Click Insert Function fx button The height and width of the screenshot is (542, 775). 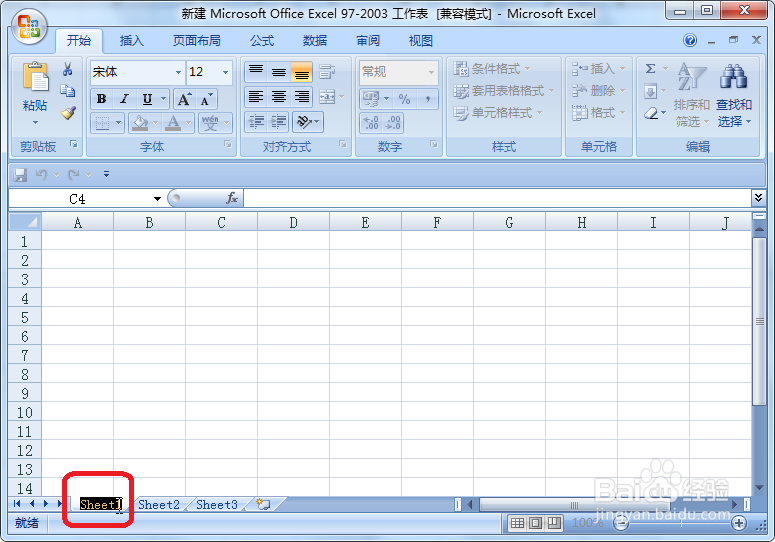click(232, 198)
